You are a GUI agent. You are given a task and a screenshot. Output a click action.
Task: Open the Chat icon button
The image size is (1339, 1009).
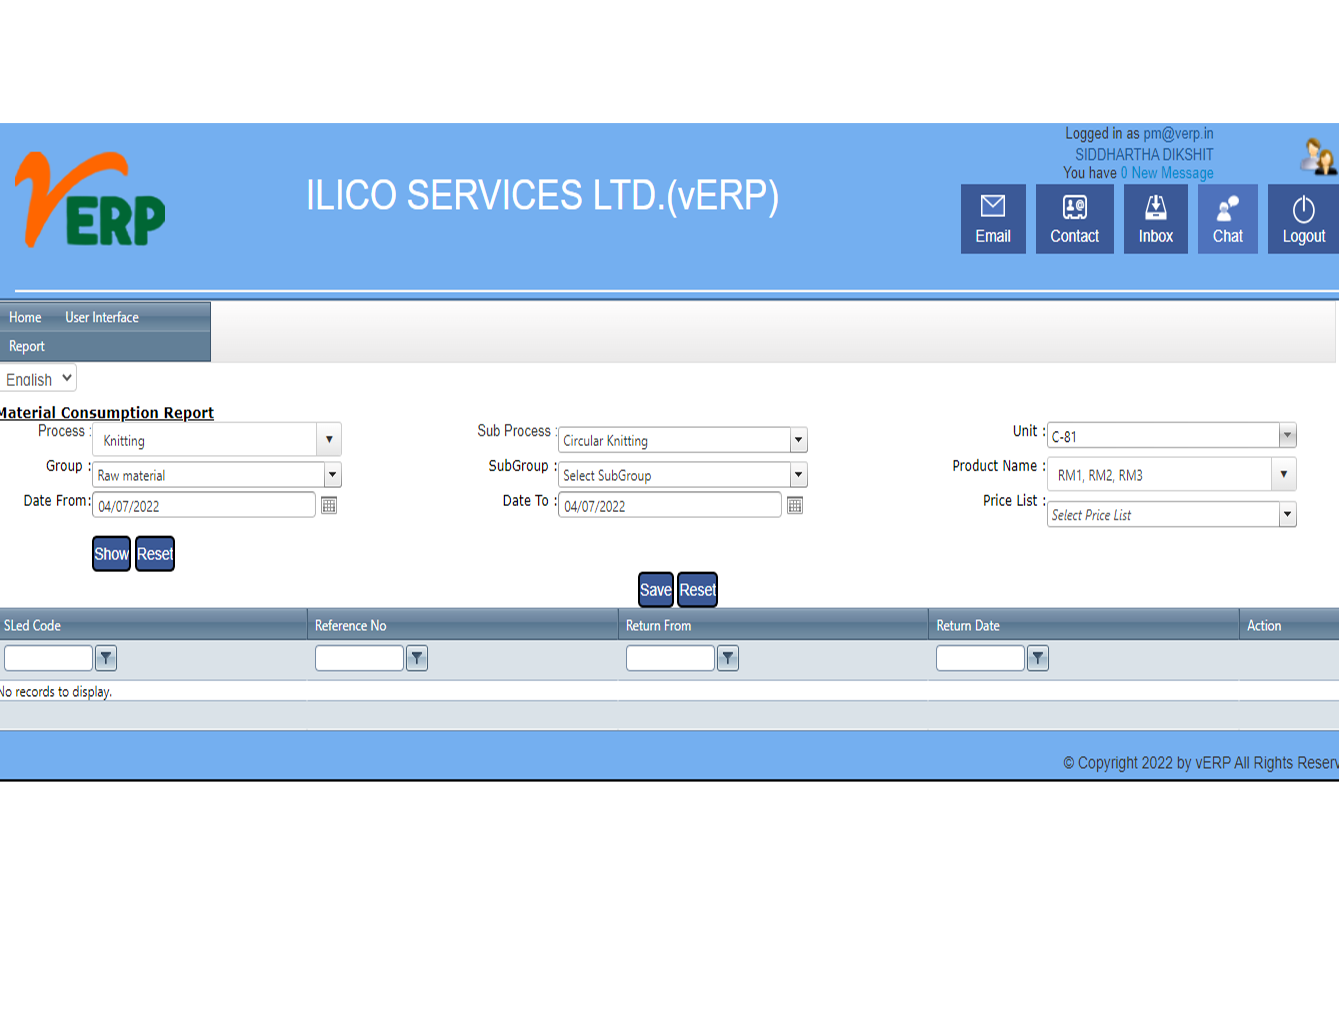point(1228,219)
